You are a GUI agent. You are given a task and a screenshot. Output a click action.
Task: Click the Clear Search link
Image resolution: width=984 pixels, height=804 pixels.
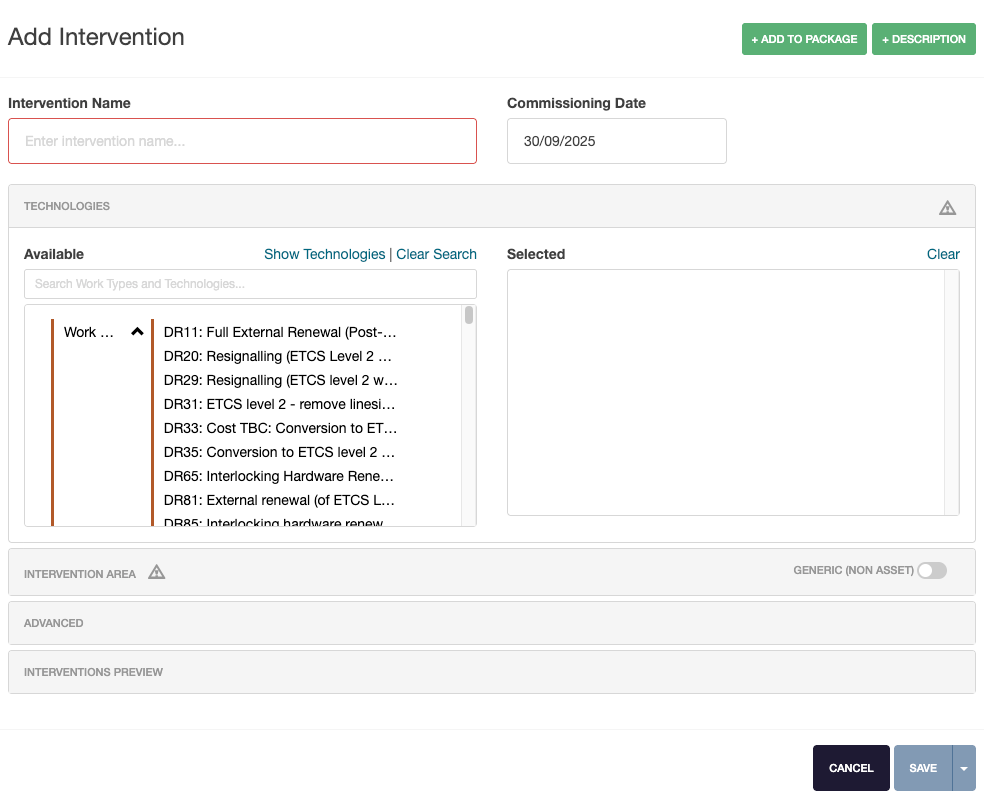436,254
